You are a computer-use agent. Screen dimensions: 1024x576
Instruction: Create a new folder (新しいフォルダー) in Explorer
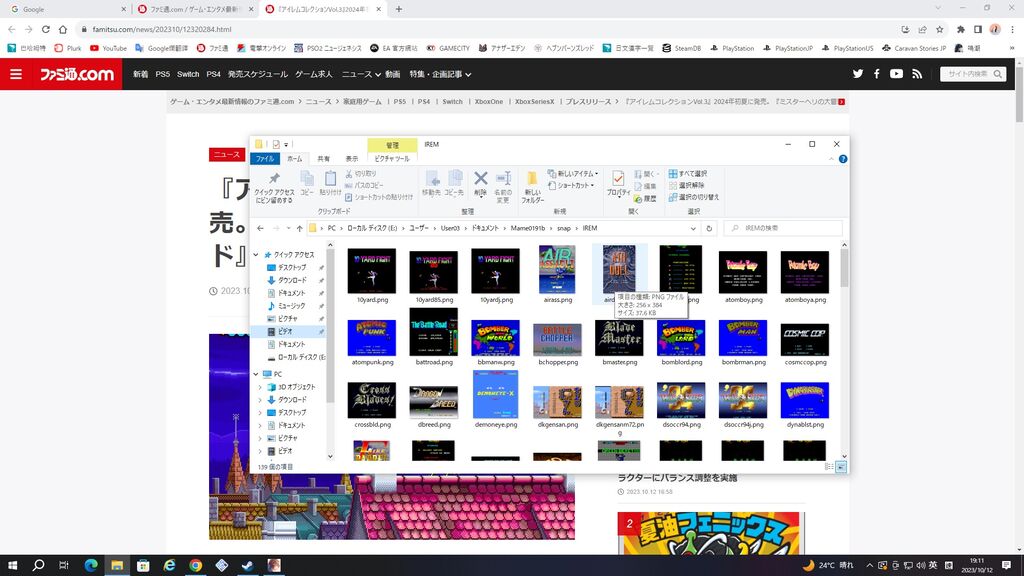[532, 187]
